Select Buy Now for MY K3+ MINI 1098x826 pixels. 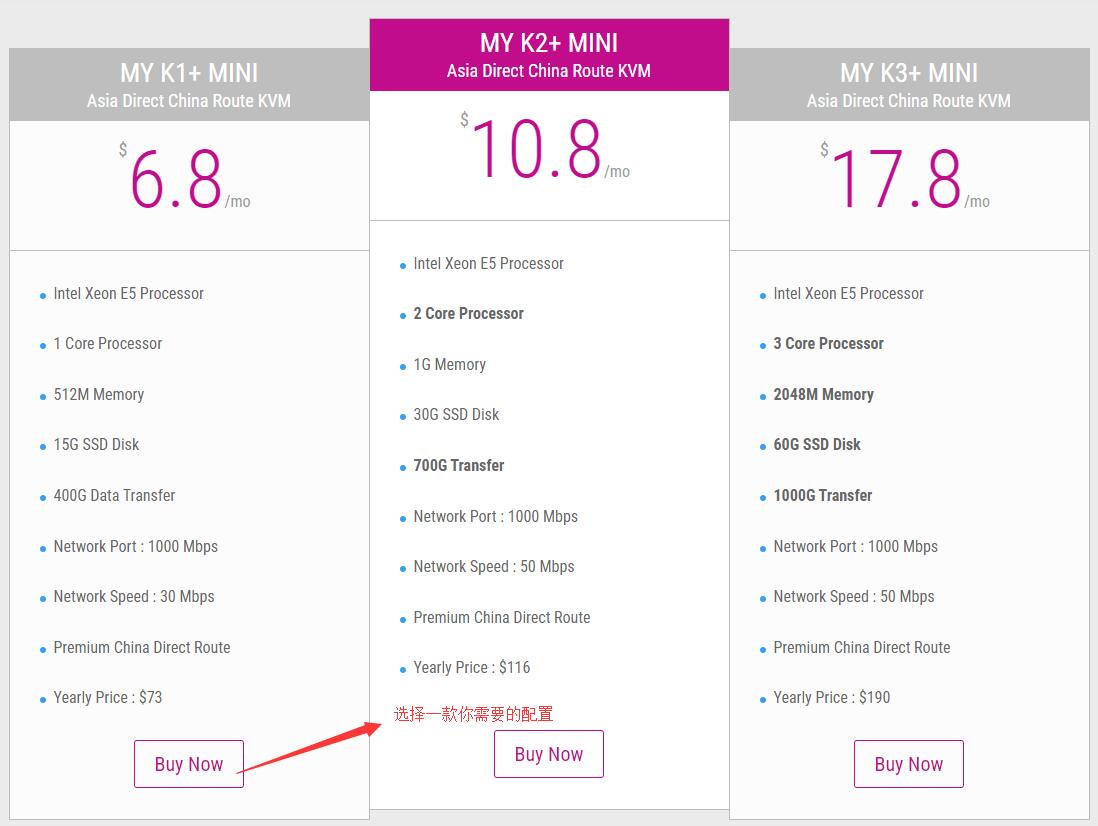(908, 764)
